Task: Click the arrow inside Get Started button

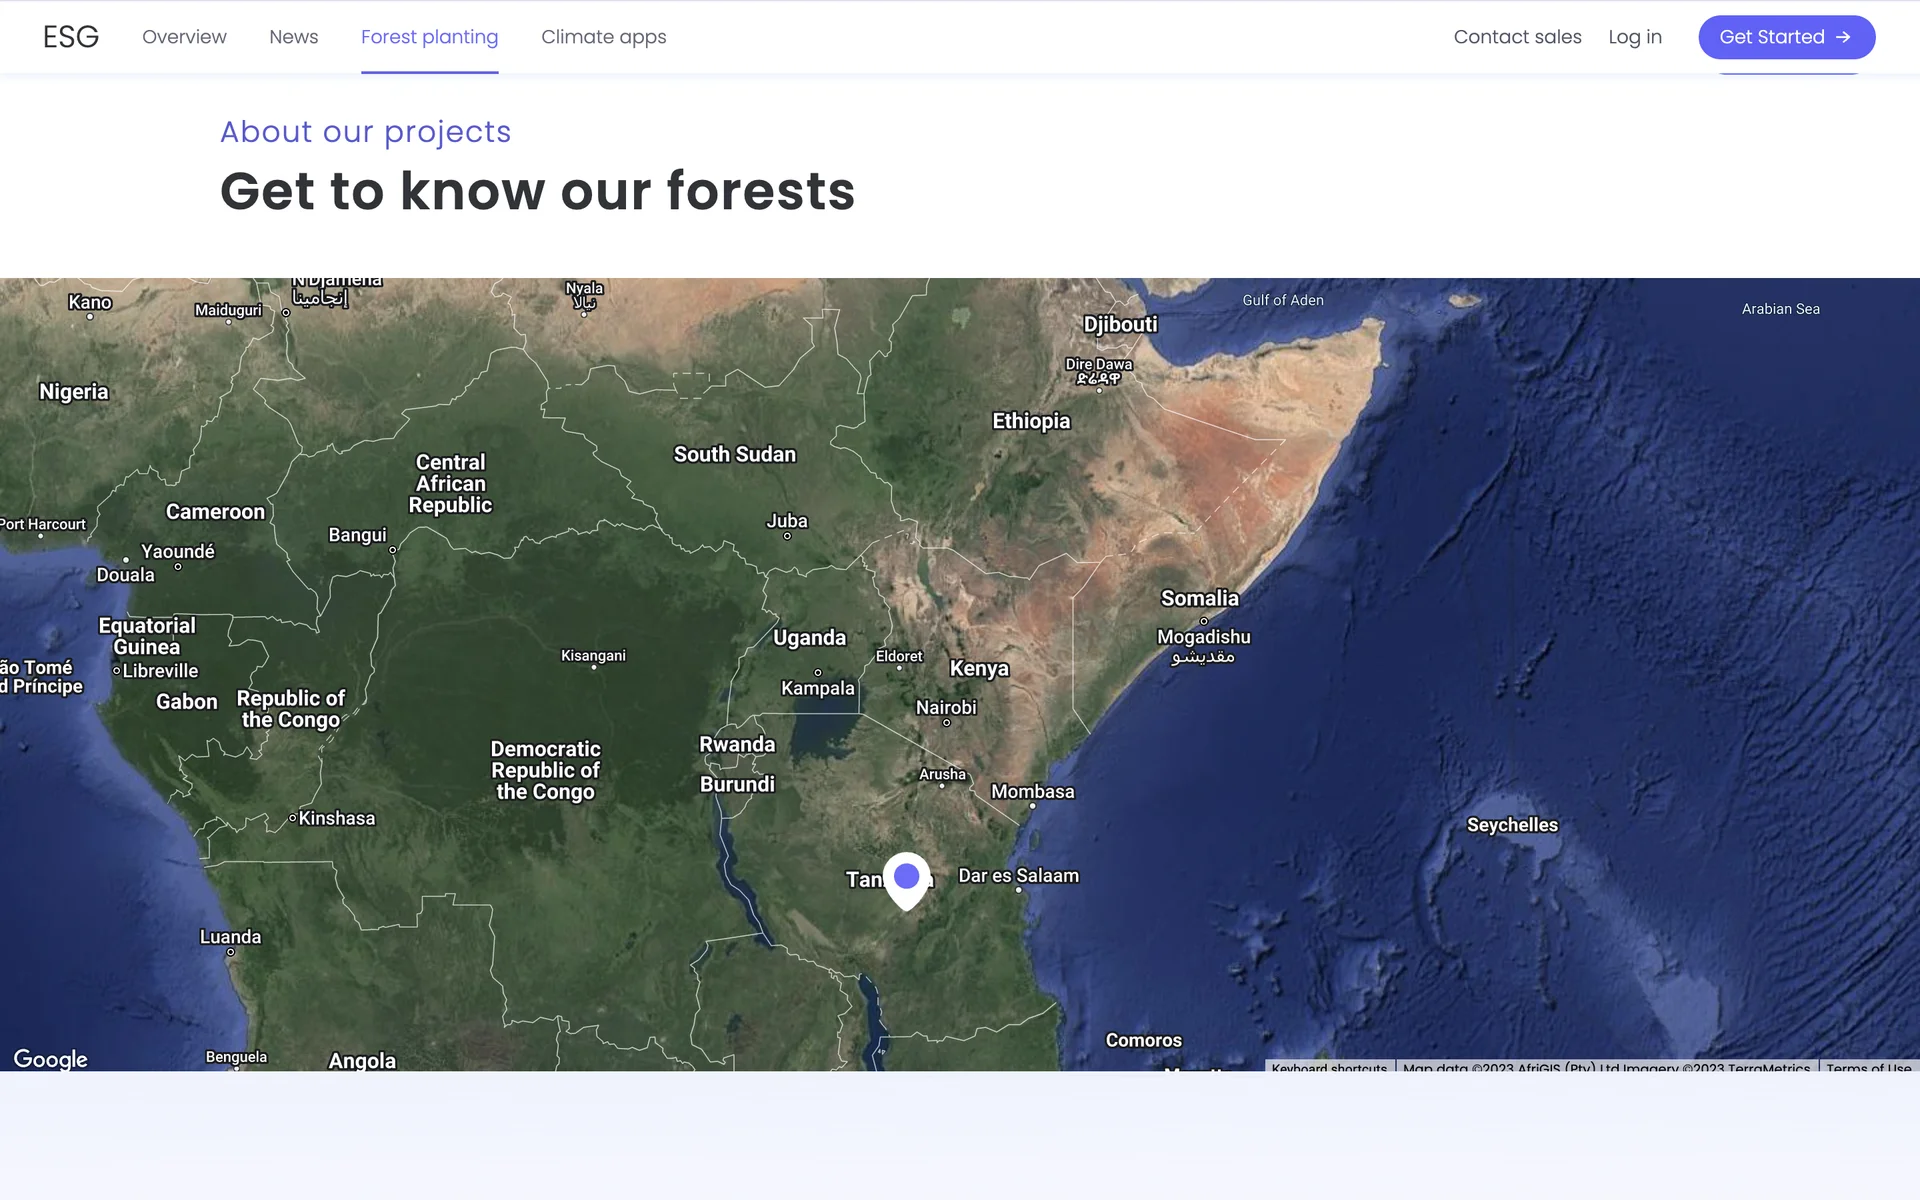Action: [1843, 37]
